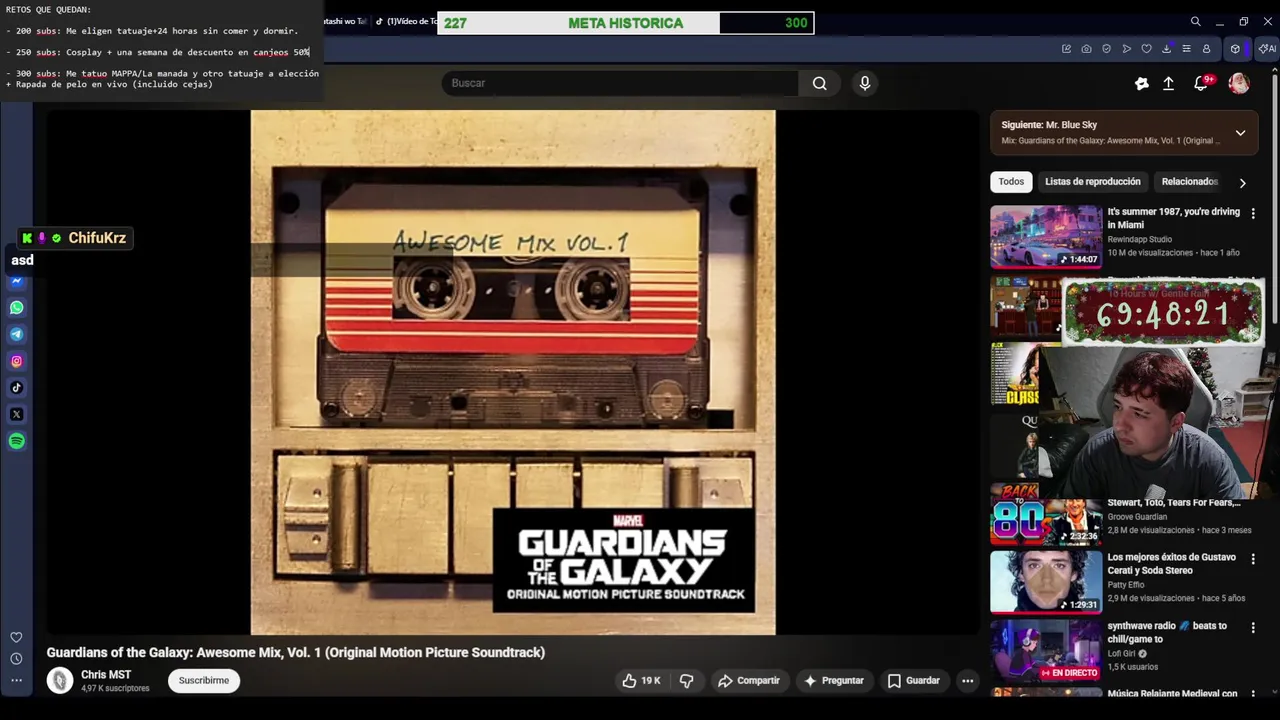Click the edit pencil icon in address bar

tap(1066, 49)
